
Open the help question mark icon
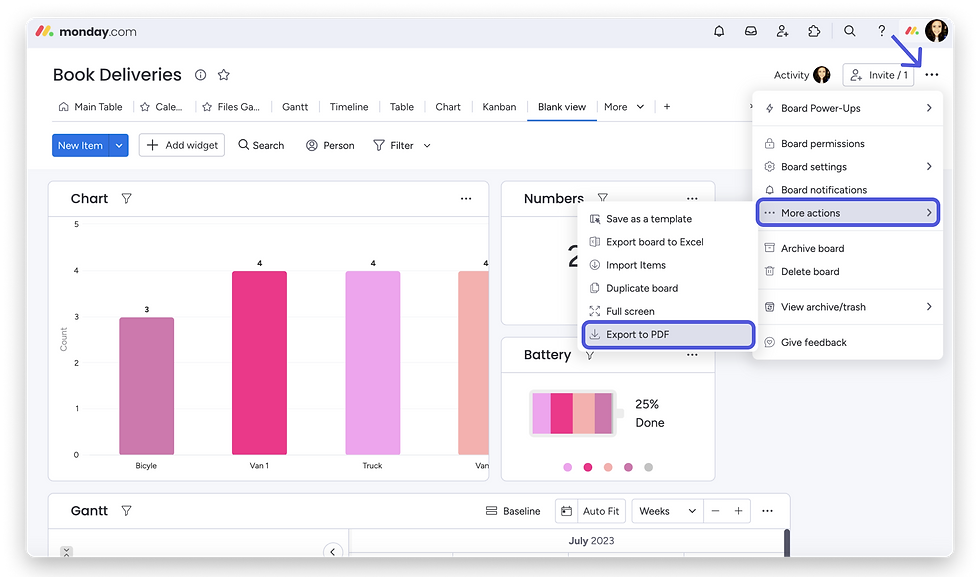tap(881, 31)
